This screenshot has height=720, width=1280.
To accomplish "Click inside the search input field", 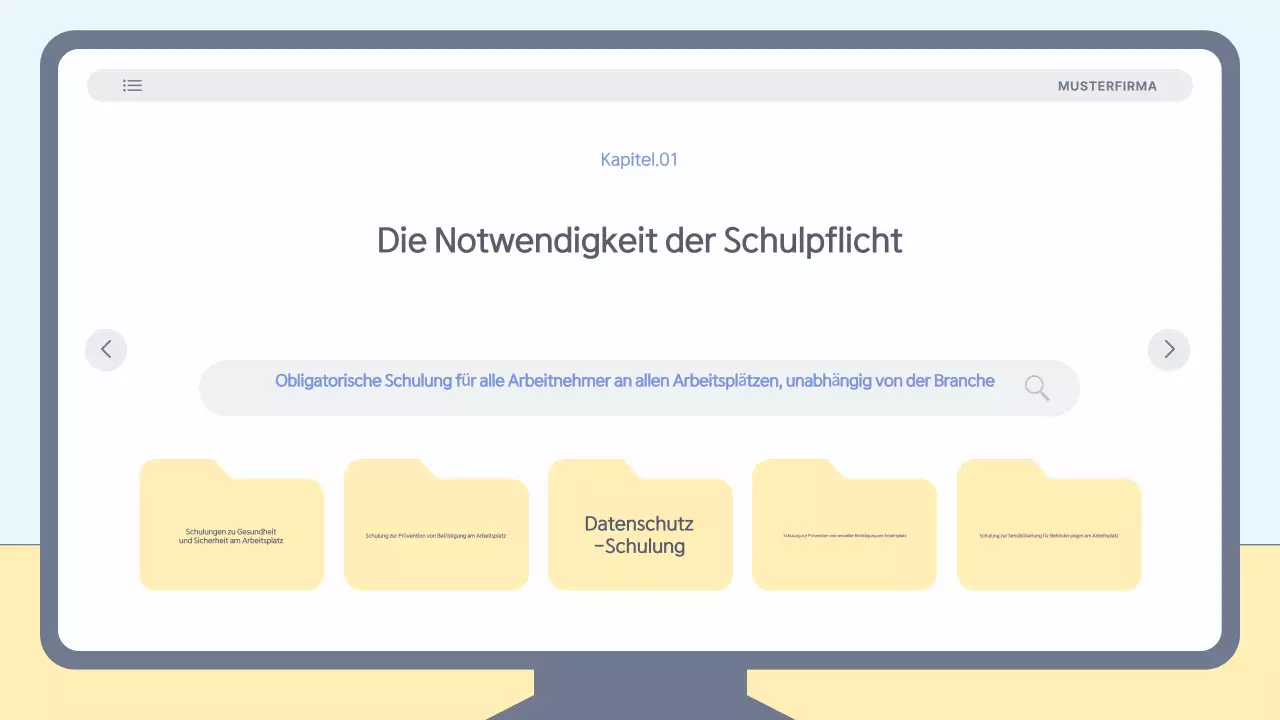I will 620,388.
